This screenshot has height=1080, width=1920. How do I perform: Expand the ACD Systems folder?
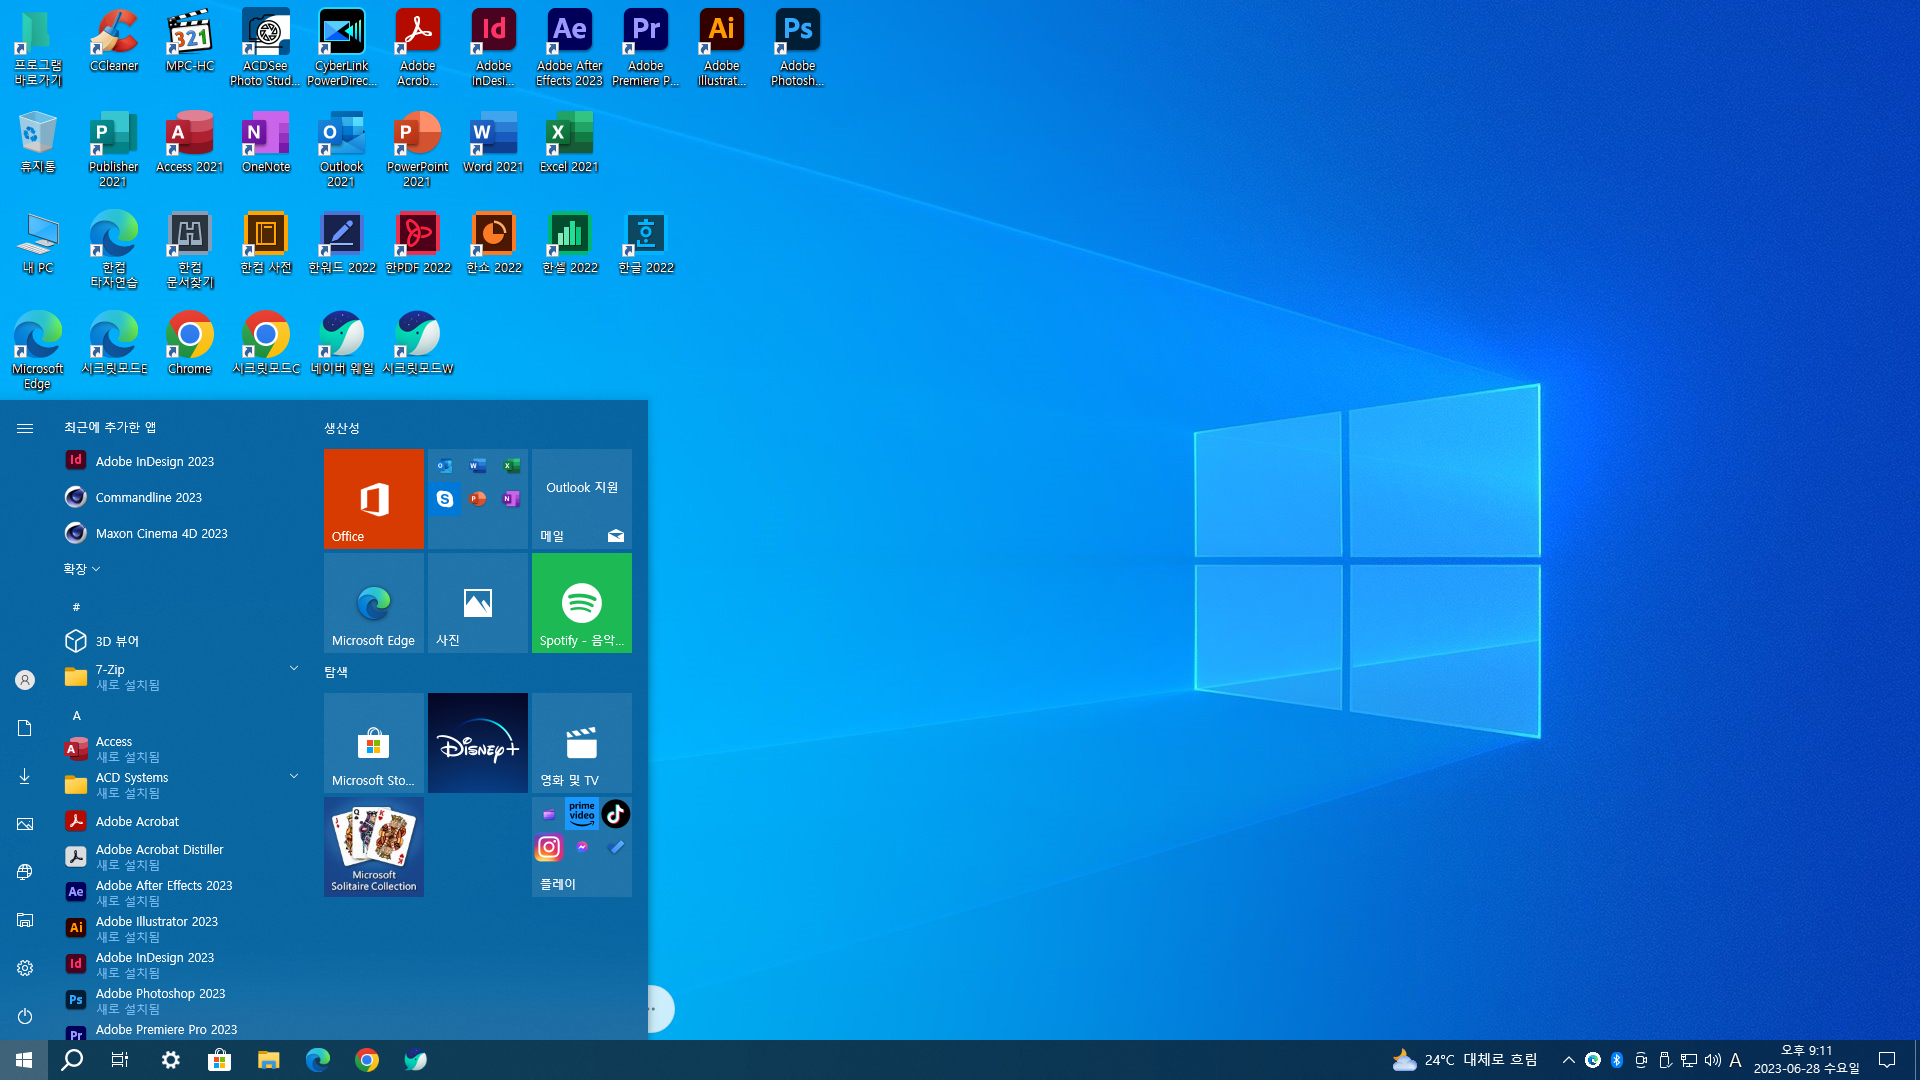[294, 776]
